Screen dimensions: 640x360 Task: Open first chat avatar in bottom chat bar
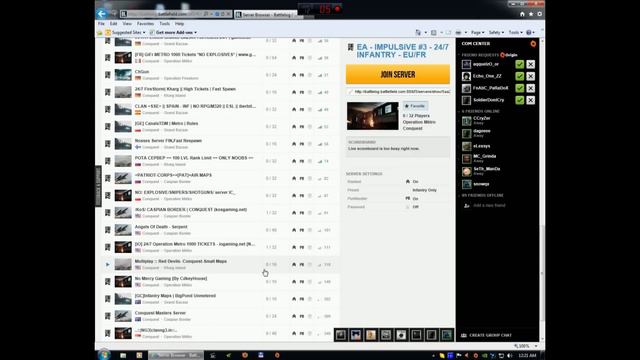tap(341, 335)
